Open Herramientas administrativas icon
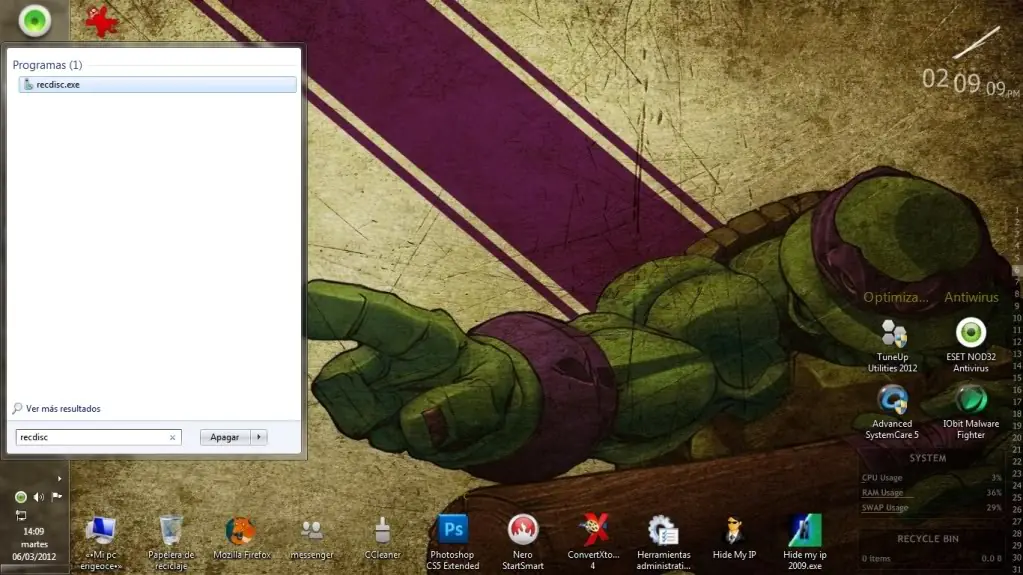Image resolution: width=1023 pixels, height=575 pixels. tap(664, 543)
